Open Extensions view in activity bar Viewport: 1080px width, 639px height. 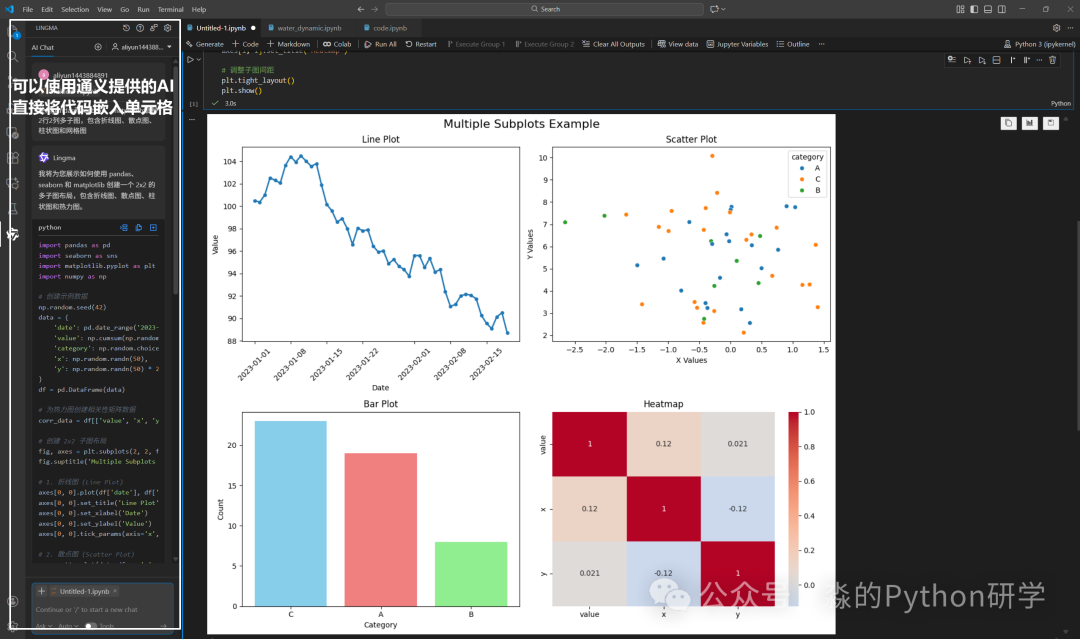tap(12, 158)
